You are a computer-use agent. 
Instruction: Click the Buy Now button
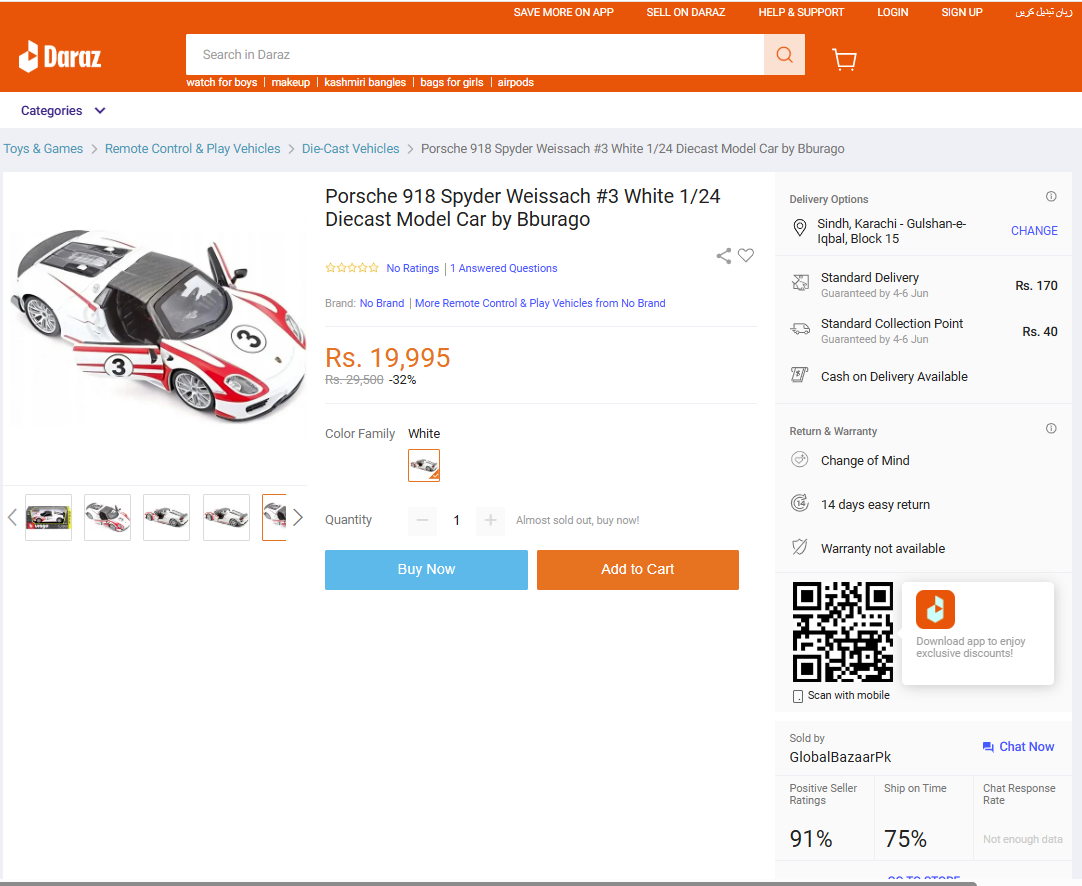click(x=426, y=570)
